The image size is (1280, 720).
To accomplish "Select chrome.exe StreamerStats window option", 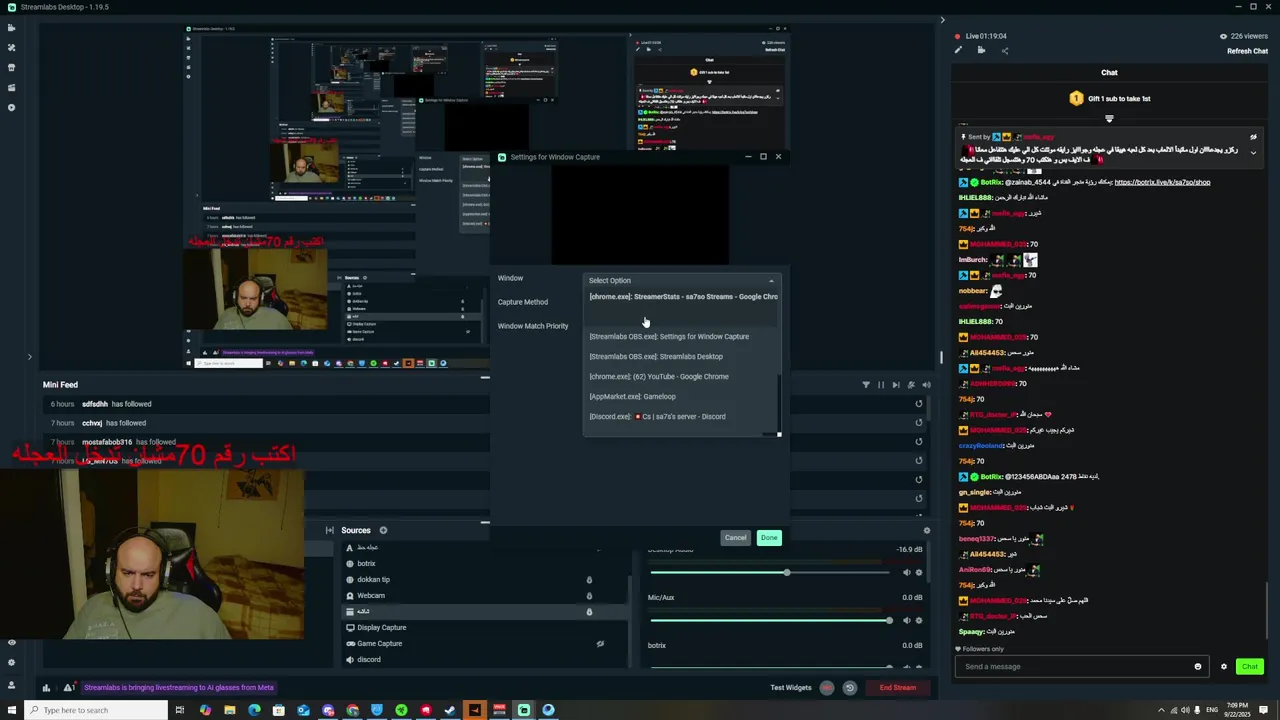I will [683, 297].
